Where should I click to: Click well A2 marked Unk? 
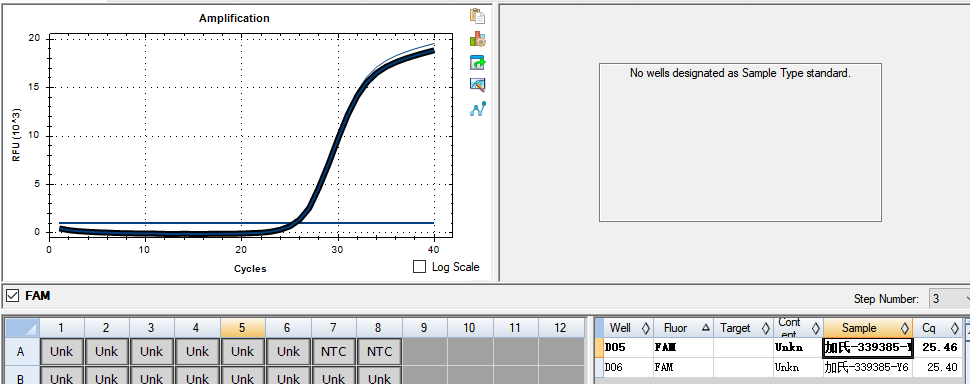(106, 352)
